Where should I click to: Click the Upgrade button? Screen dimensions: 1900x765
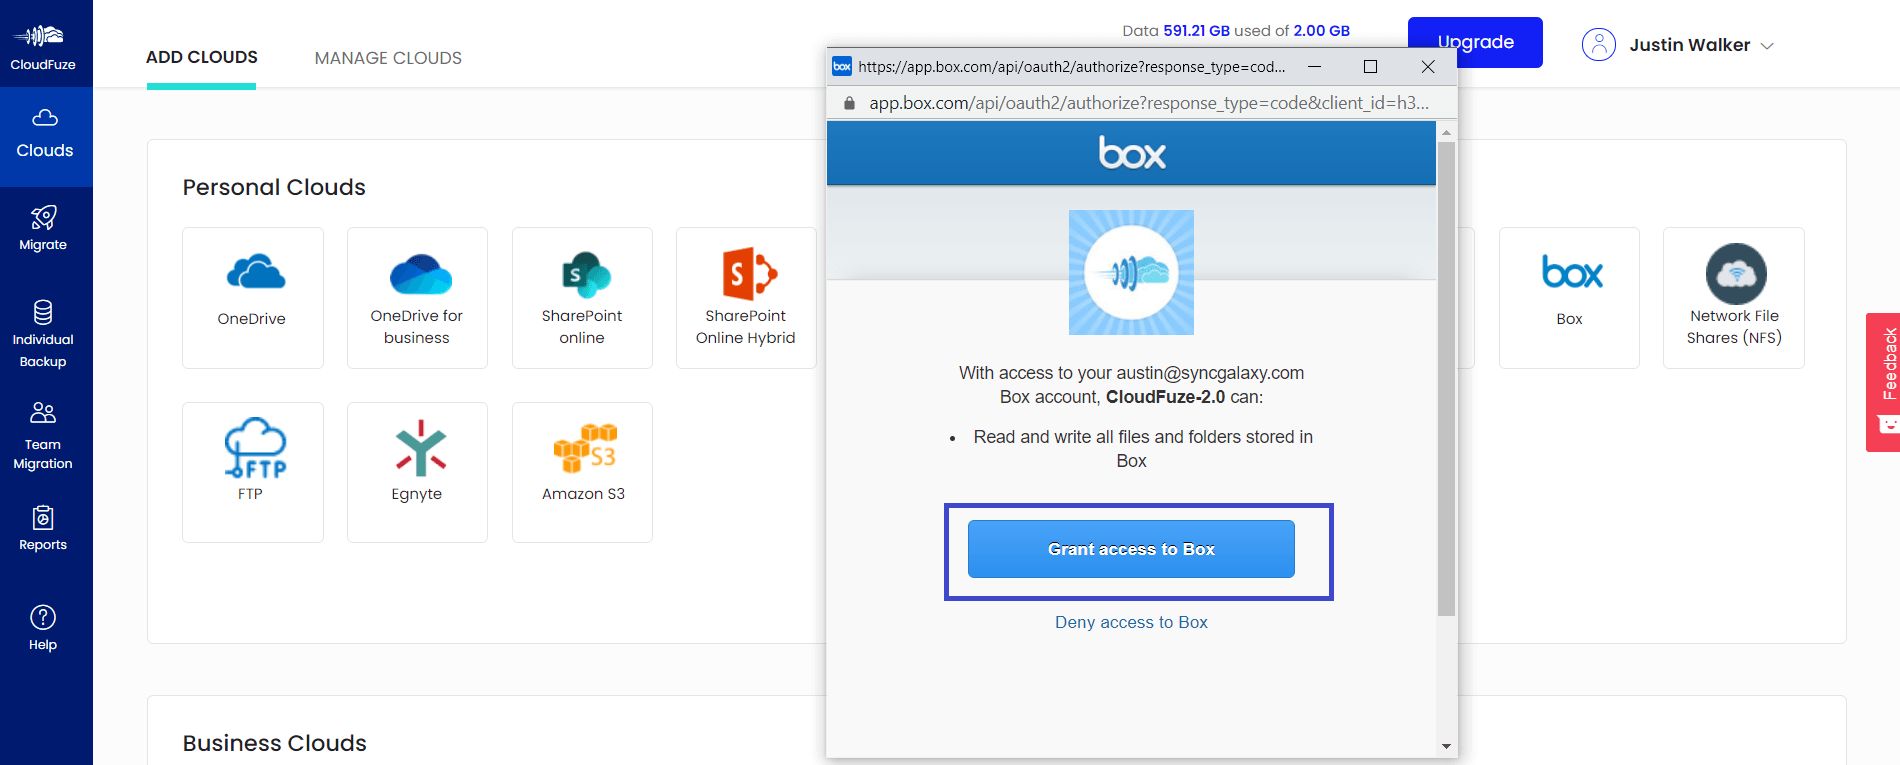pyautogui.click(x=1475, y=42)
